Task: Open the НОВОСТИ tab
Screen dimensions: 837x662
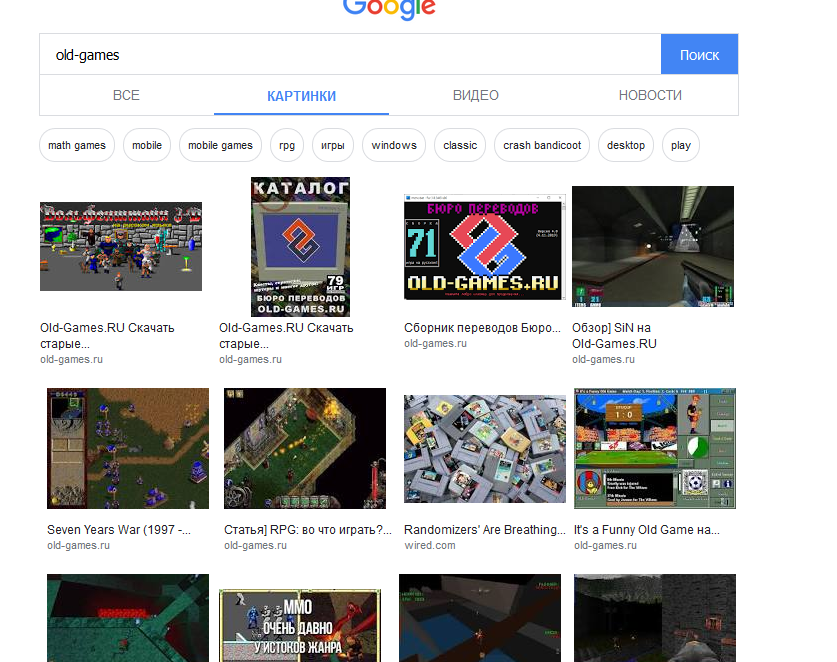Action: tap(650, 95)
